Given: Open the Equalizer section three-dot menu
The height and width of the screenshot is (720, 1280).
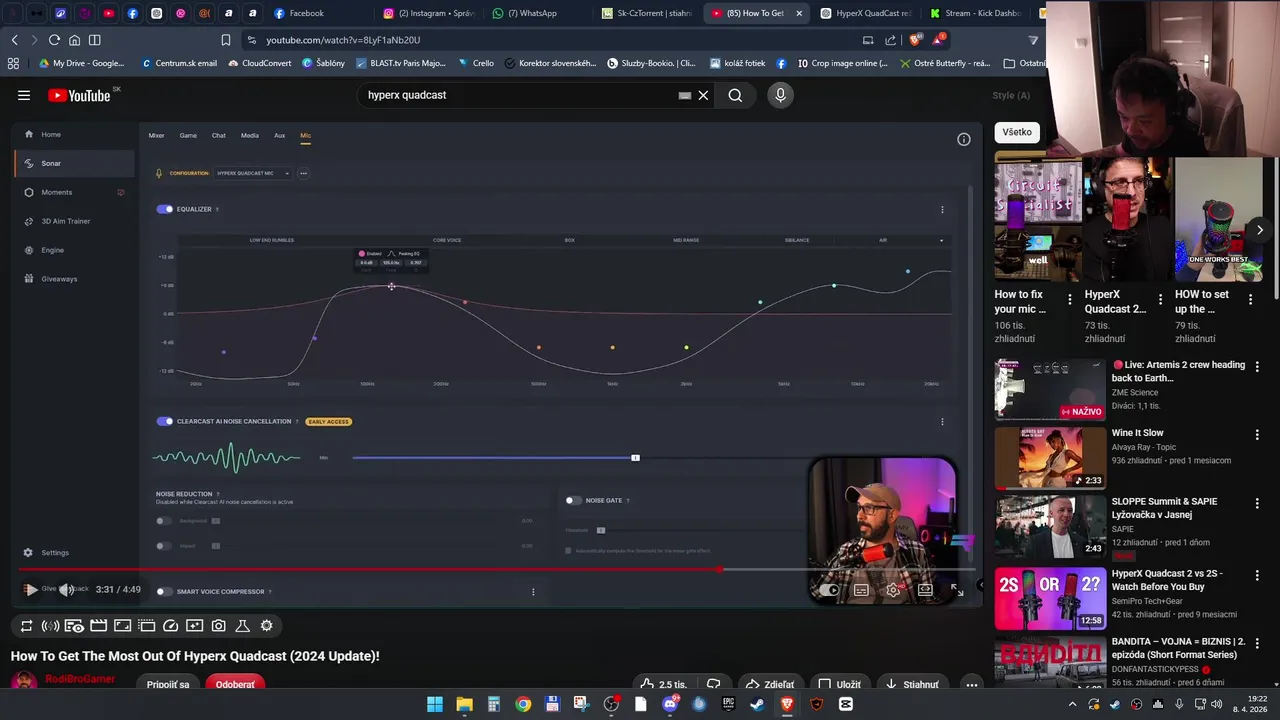Looking at the screenshot, I should [942, 209].
